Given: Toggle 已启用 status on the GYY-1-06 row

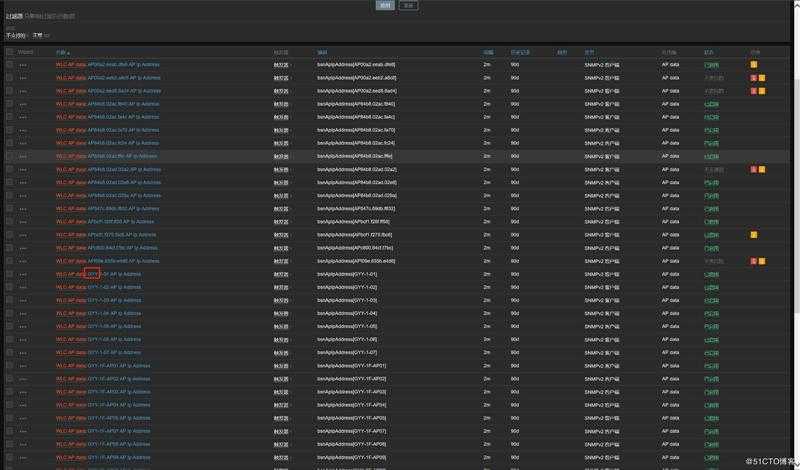Looking at the screenshot, I should 711,340.
